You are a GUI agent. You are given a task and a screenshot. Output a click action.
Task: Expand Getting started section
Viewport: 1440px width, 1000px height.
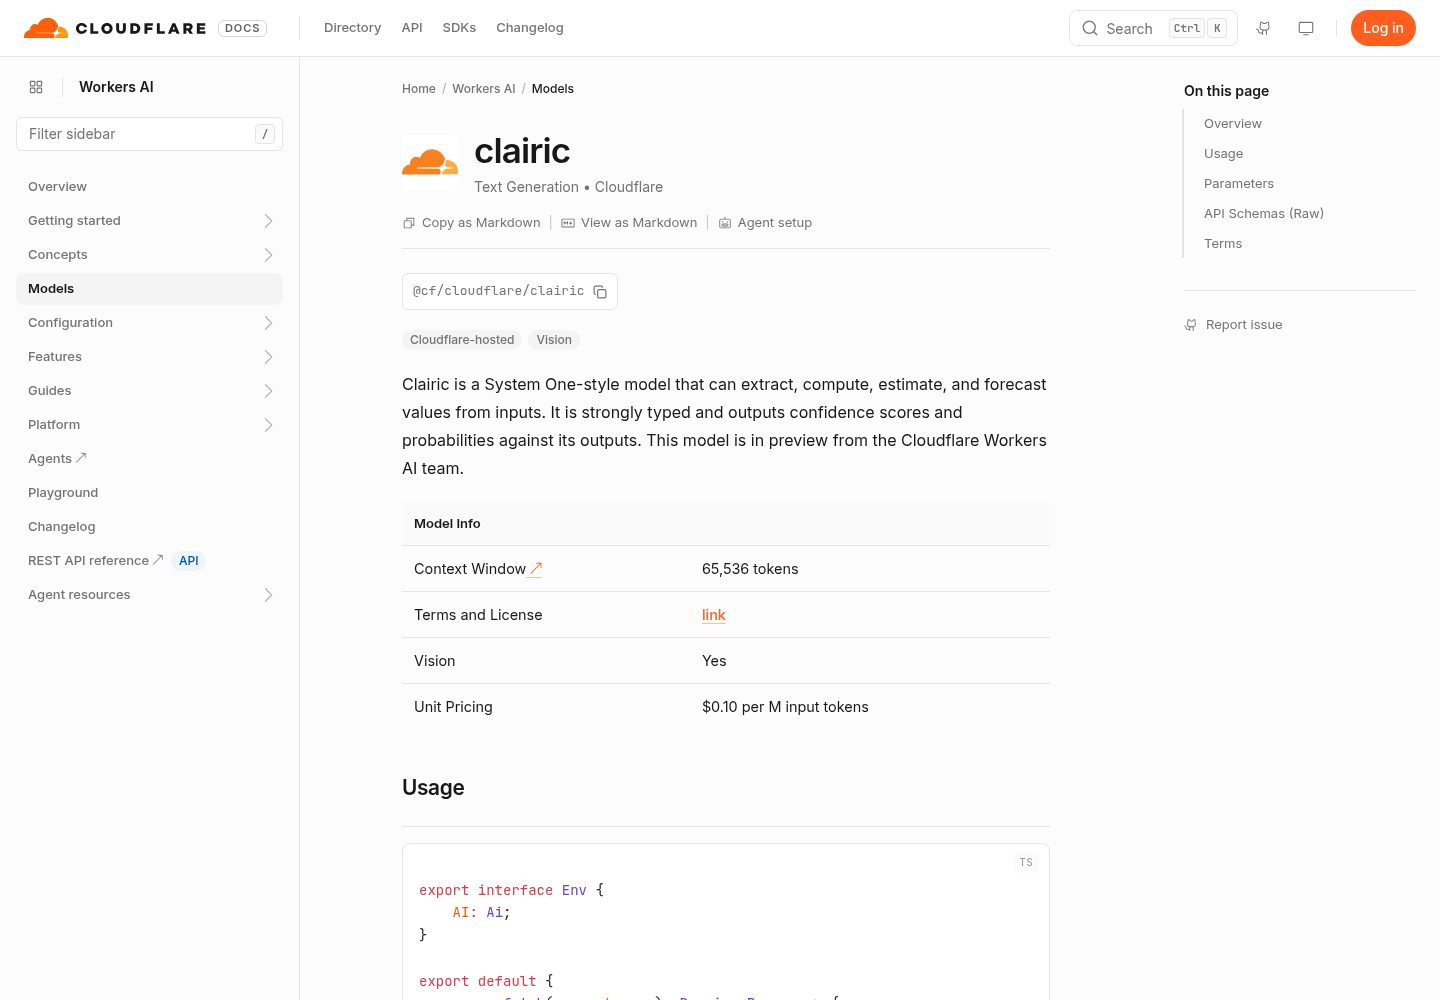pyautogui.click(x=268, y=221)
